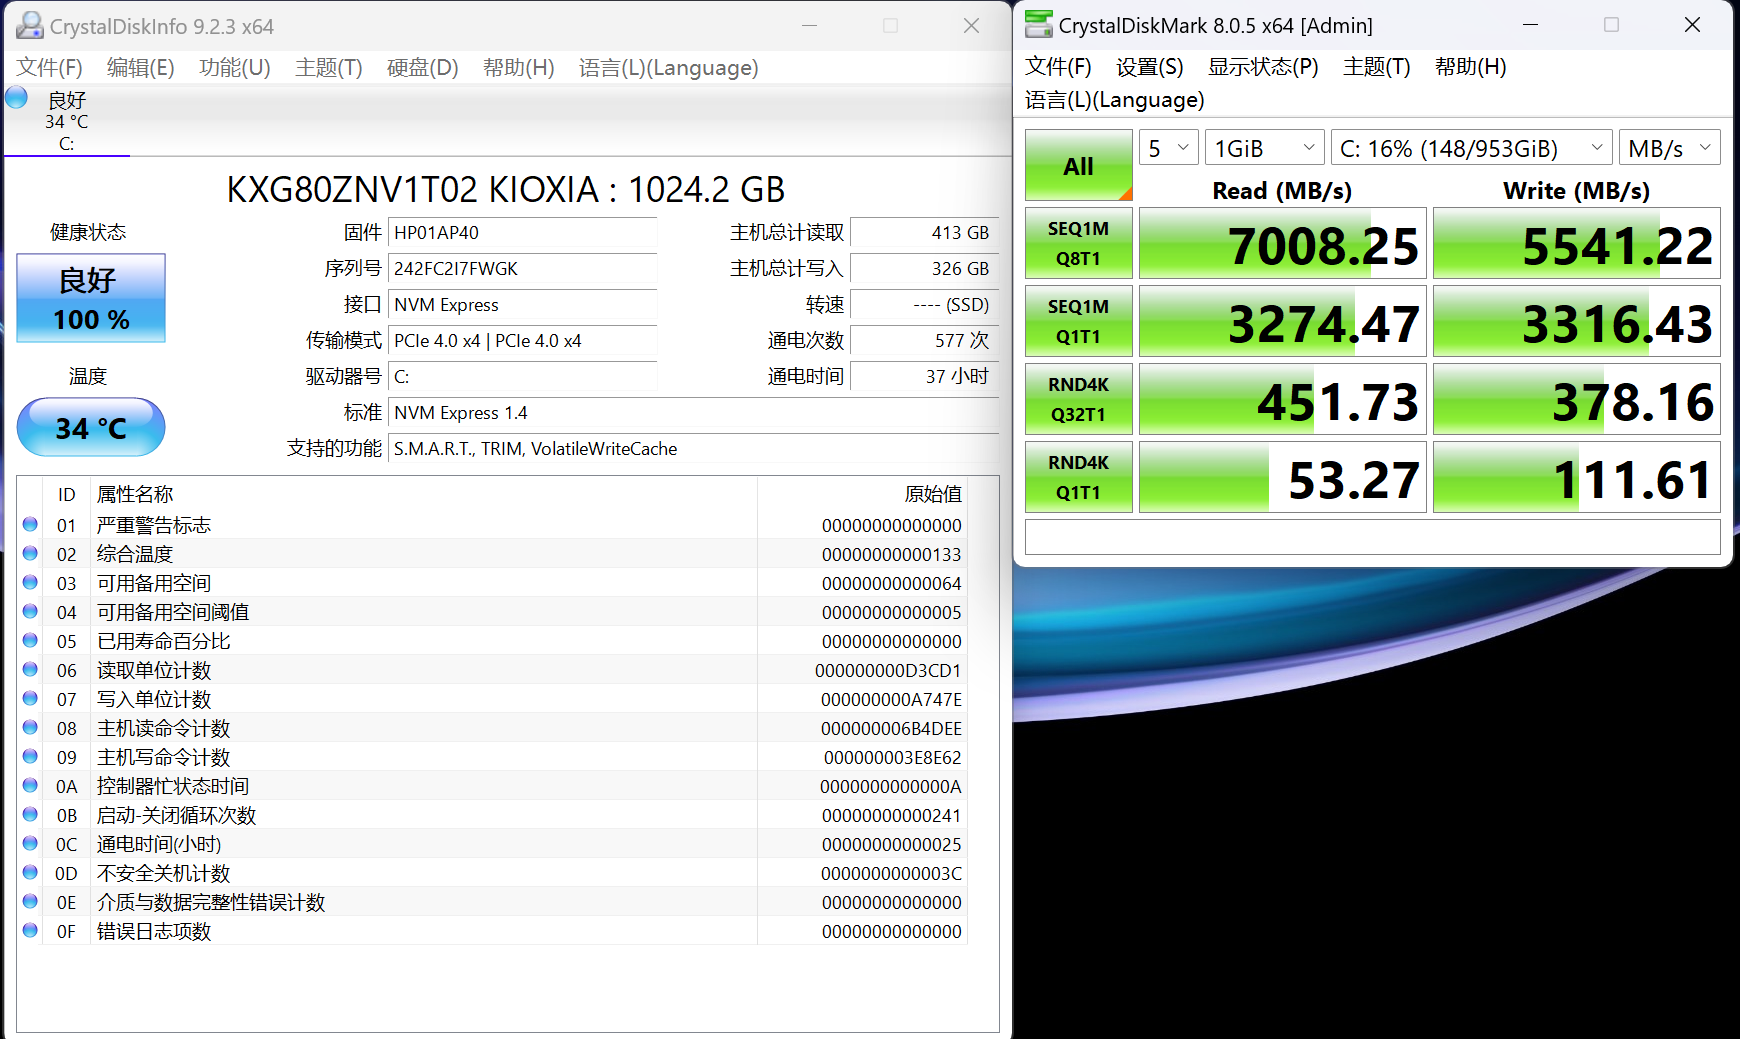Click the transfer mode field PCIe 4.0 x4
Viewport: 1740px width, 1039px height.
[523, 340]
